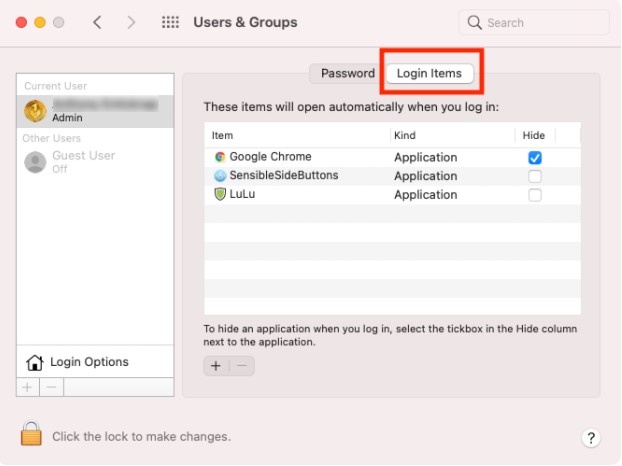The image size is (622, 466).
Task: Switch to the Password tab
Action: click(347, 73)
